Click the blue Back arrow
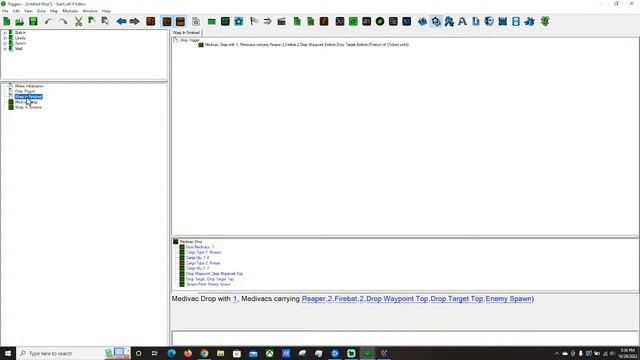Screen dimensions: 640x360 click(121, 21)
